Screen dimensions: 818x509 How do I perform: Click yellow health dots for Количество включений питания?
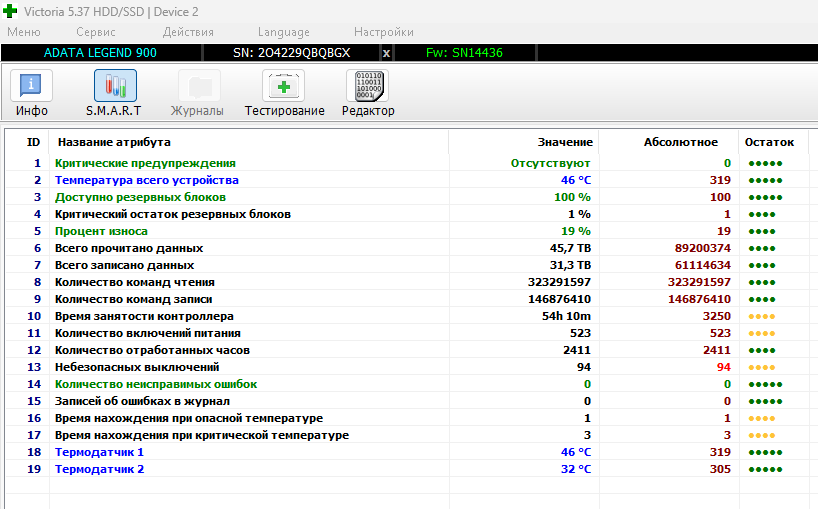[x=762, y=333]
